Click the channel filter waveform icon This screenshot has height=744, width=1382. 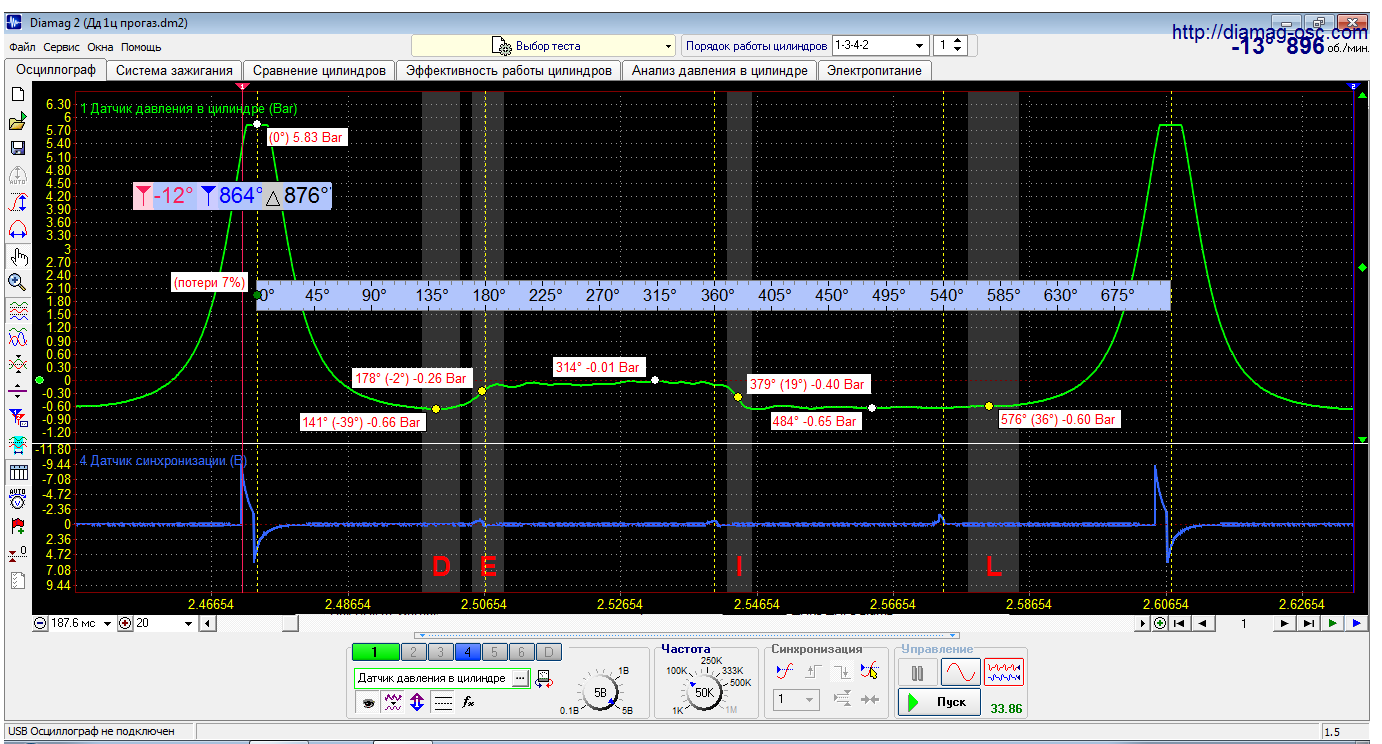[x=393, y=702]
